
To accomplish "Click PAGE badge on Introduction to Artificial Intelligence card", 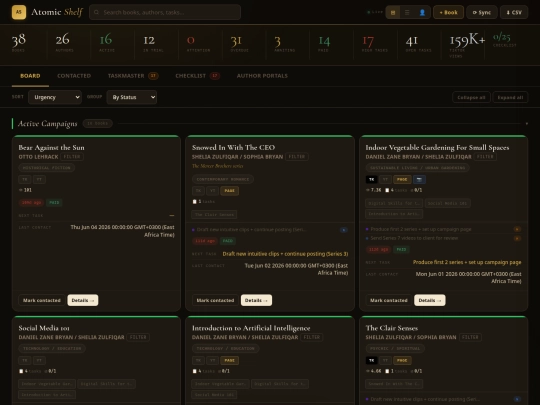I will pyautogui.click(x=229, y=361).
